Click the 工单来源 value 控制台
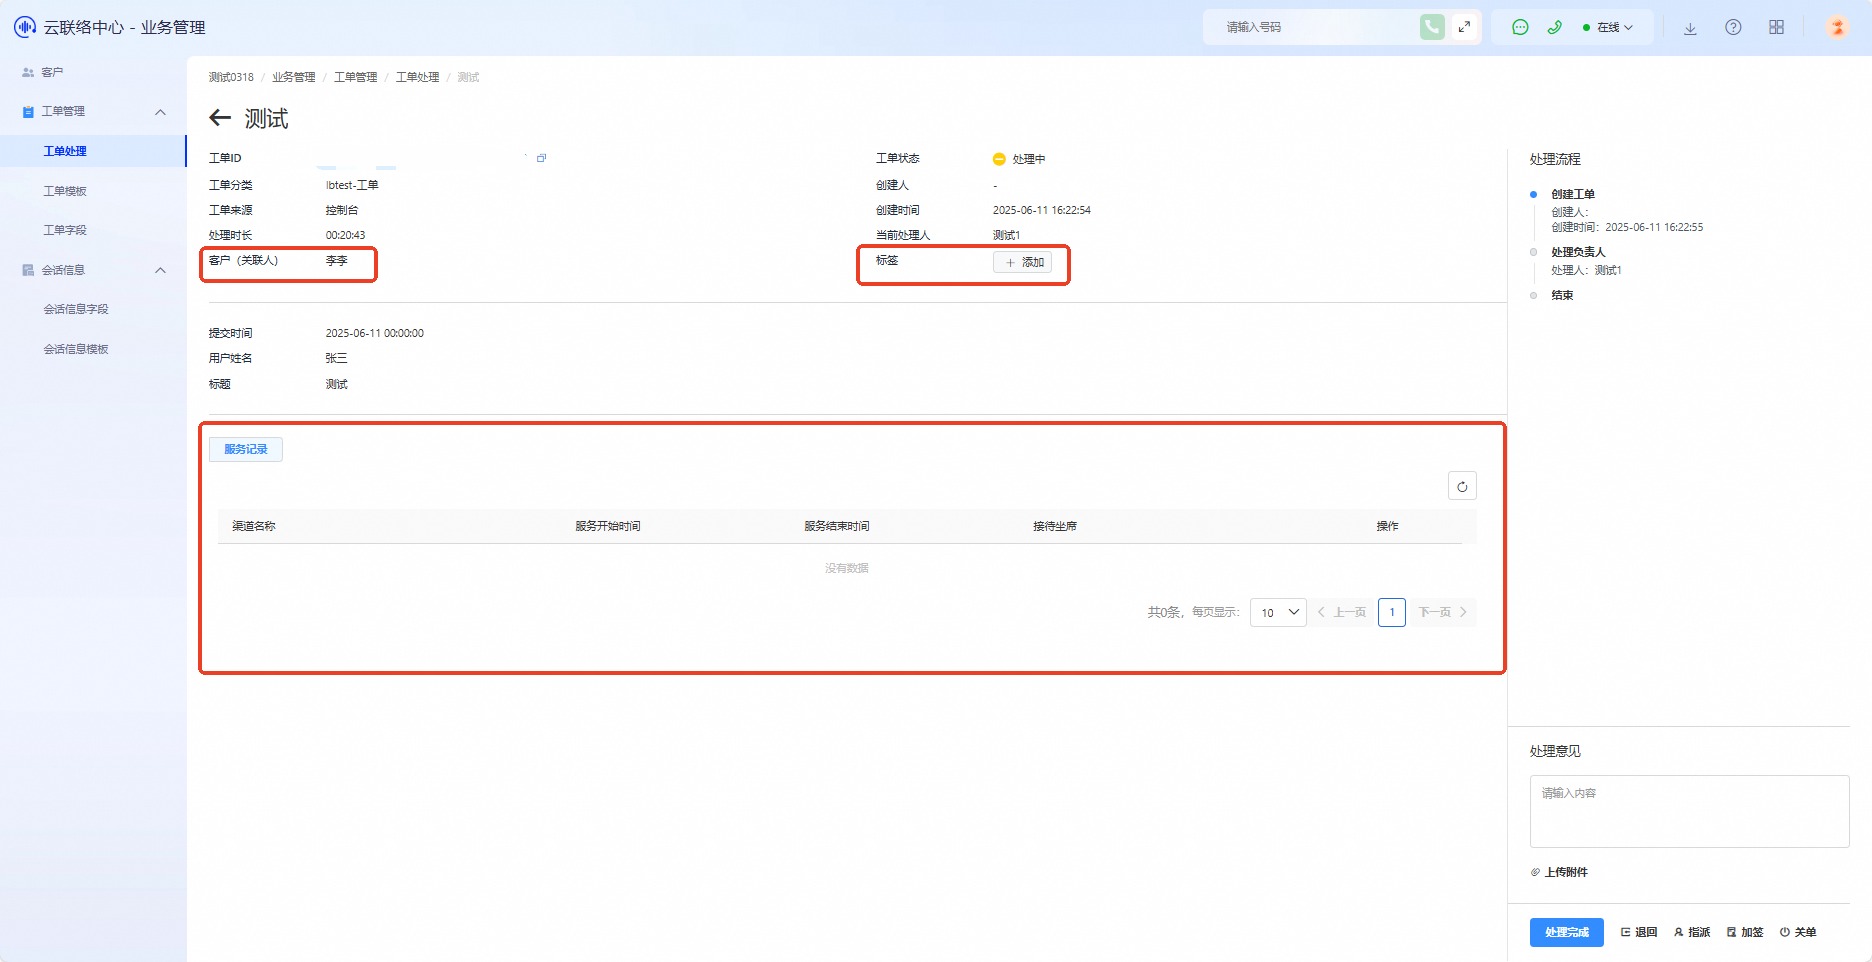The width and height of the screenshot is (1872, 962). [341, 210]
